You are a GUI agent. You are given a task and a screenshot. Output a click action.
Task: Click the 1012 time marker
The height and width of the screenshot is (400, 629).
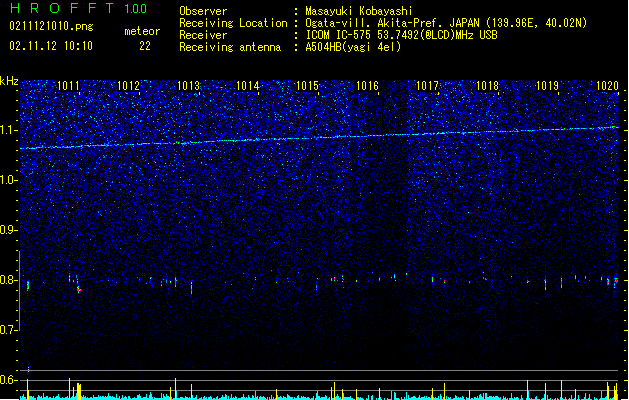pos(128,86)
